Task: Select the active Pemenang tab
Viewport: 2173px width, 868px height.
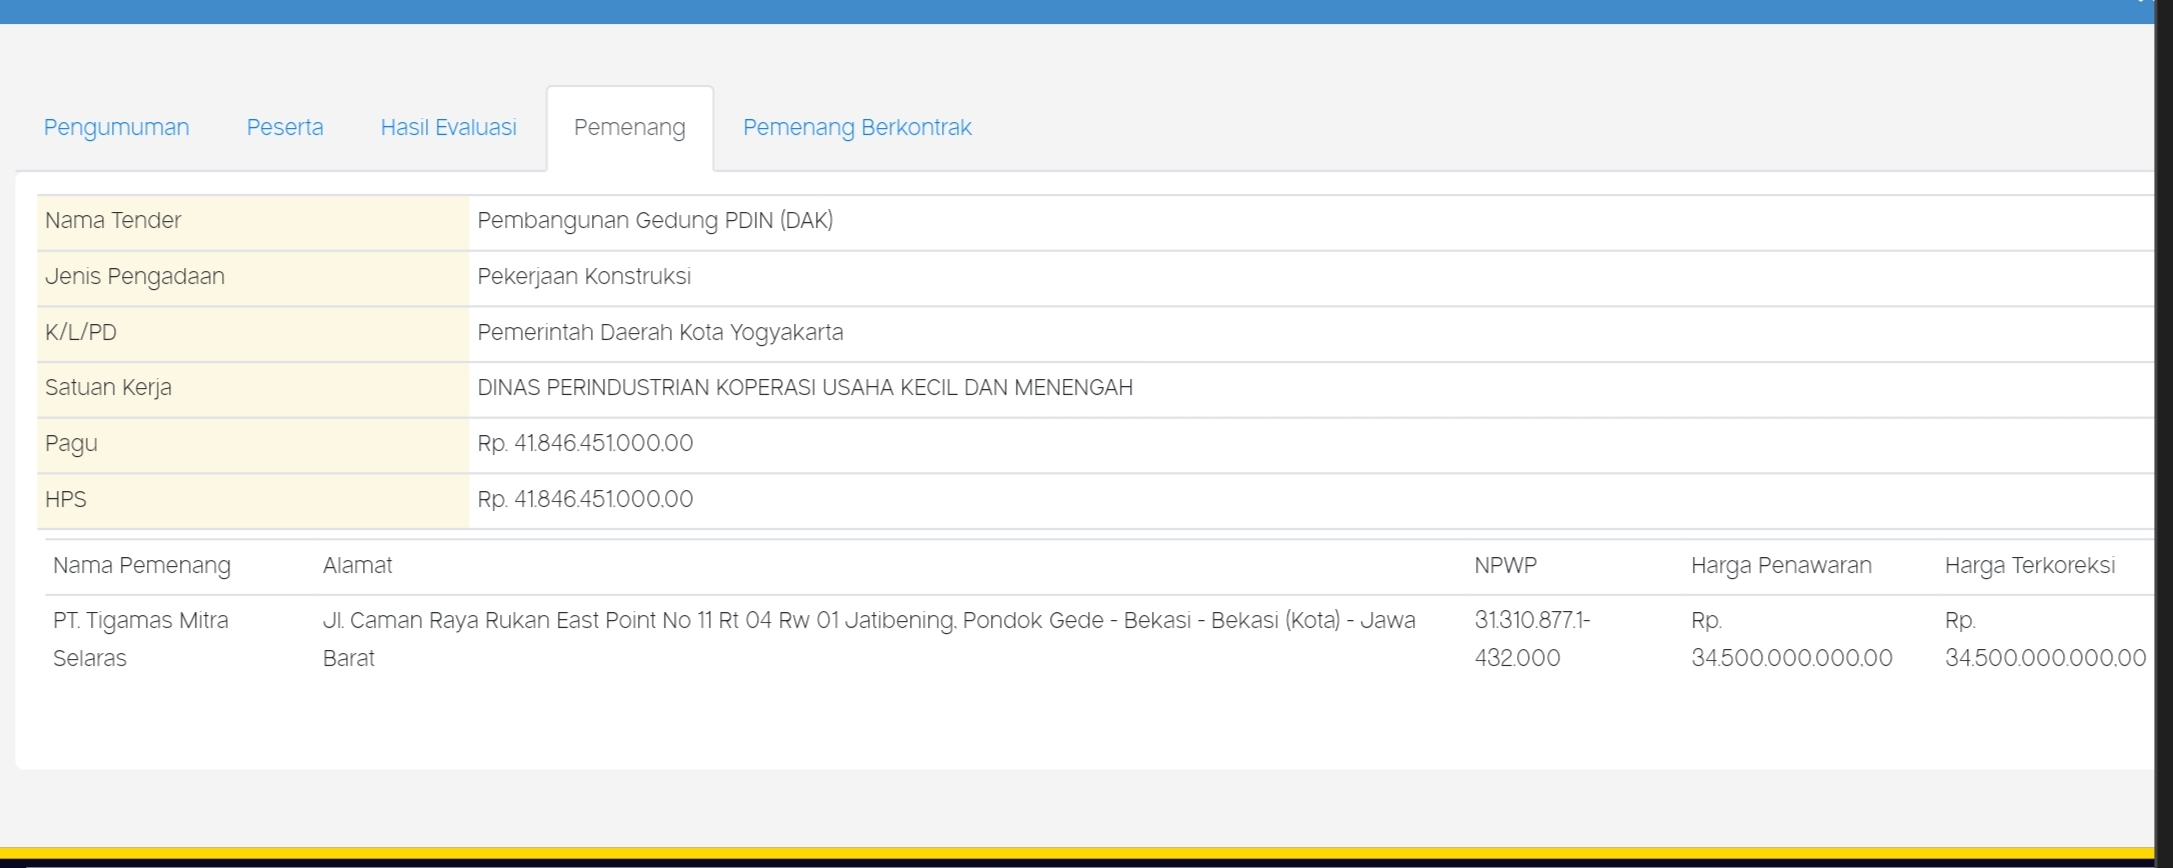Action: click(x=629, y=128)
